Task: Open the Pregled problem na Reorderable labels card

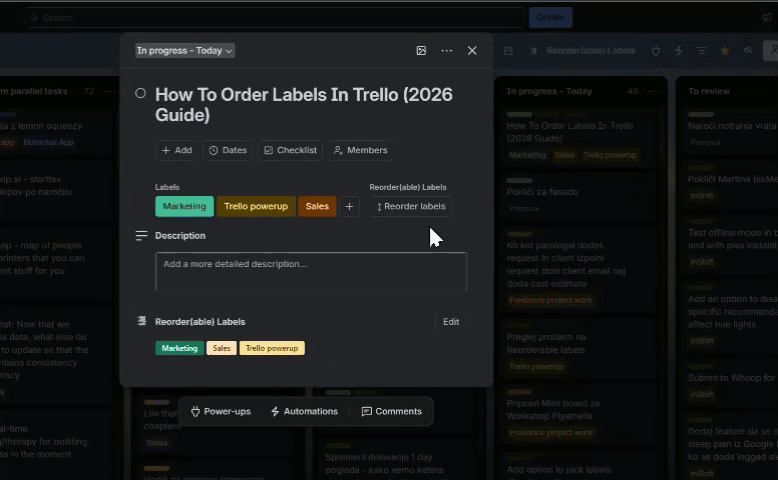Action: pos(579,348)
